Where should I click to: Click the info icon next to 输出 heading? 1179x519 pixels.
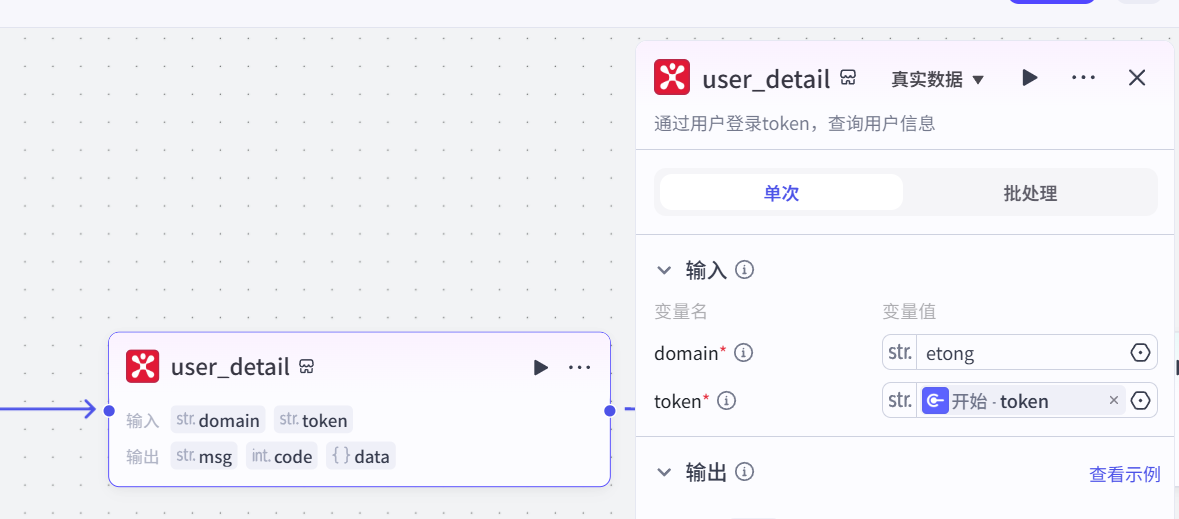744,472
